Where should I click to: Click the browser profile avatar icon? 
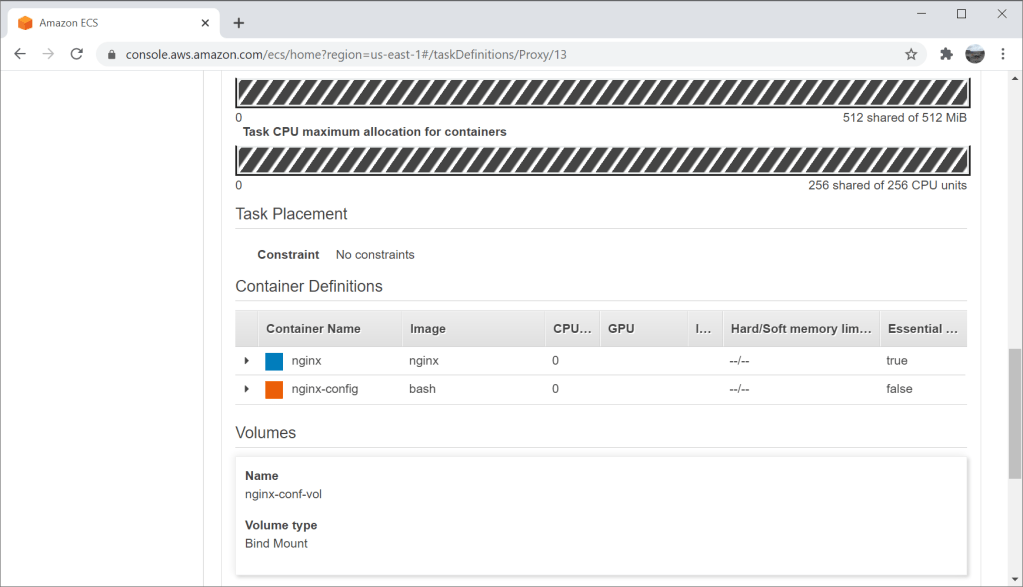click(x=975, y=54)
